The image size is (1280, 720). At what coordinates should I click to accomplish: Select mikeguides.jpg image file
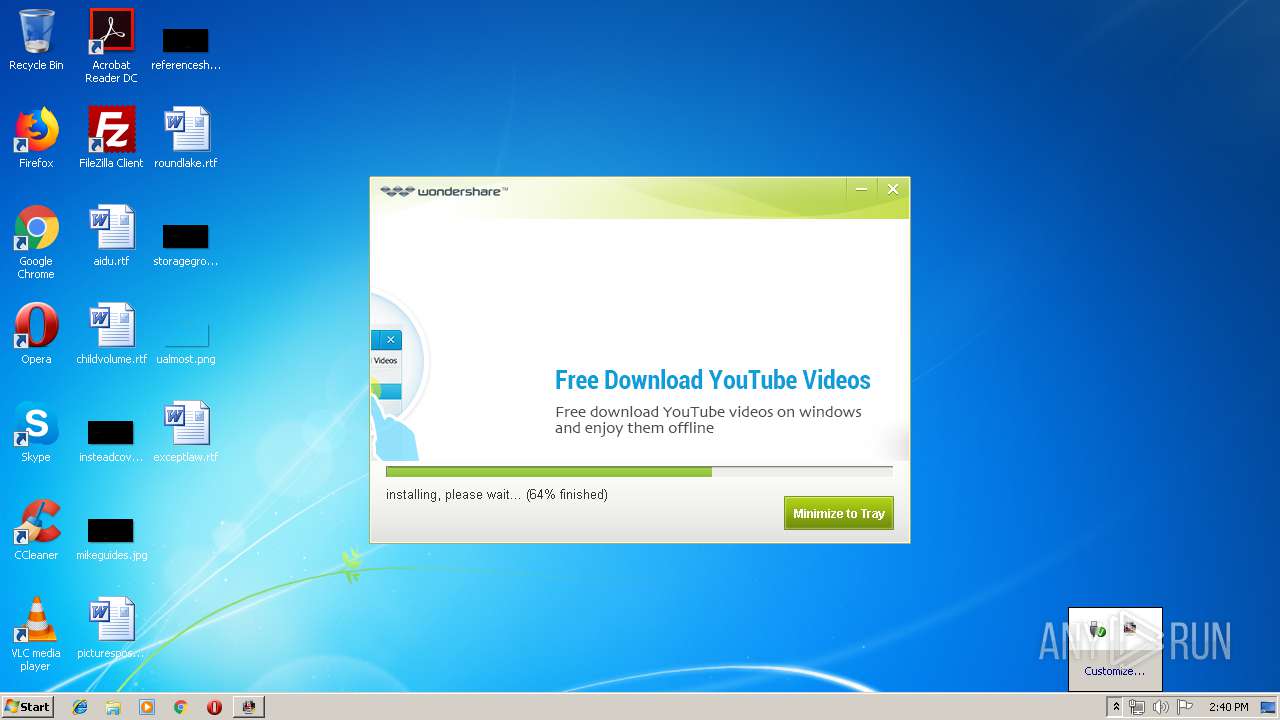(x=111, y=538)
